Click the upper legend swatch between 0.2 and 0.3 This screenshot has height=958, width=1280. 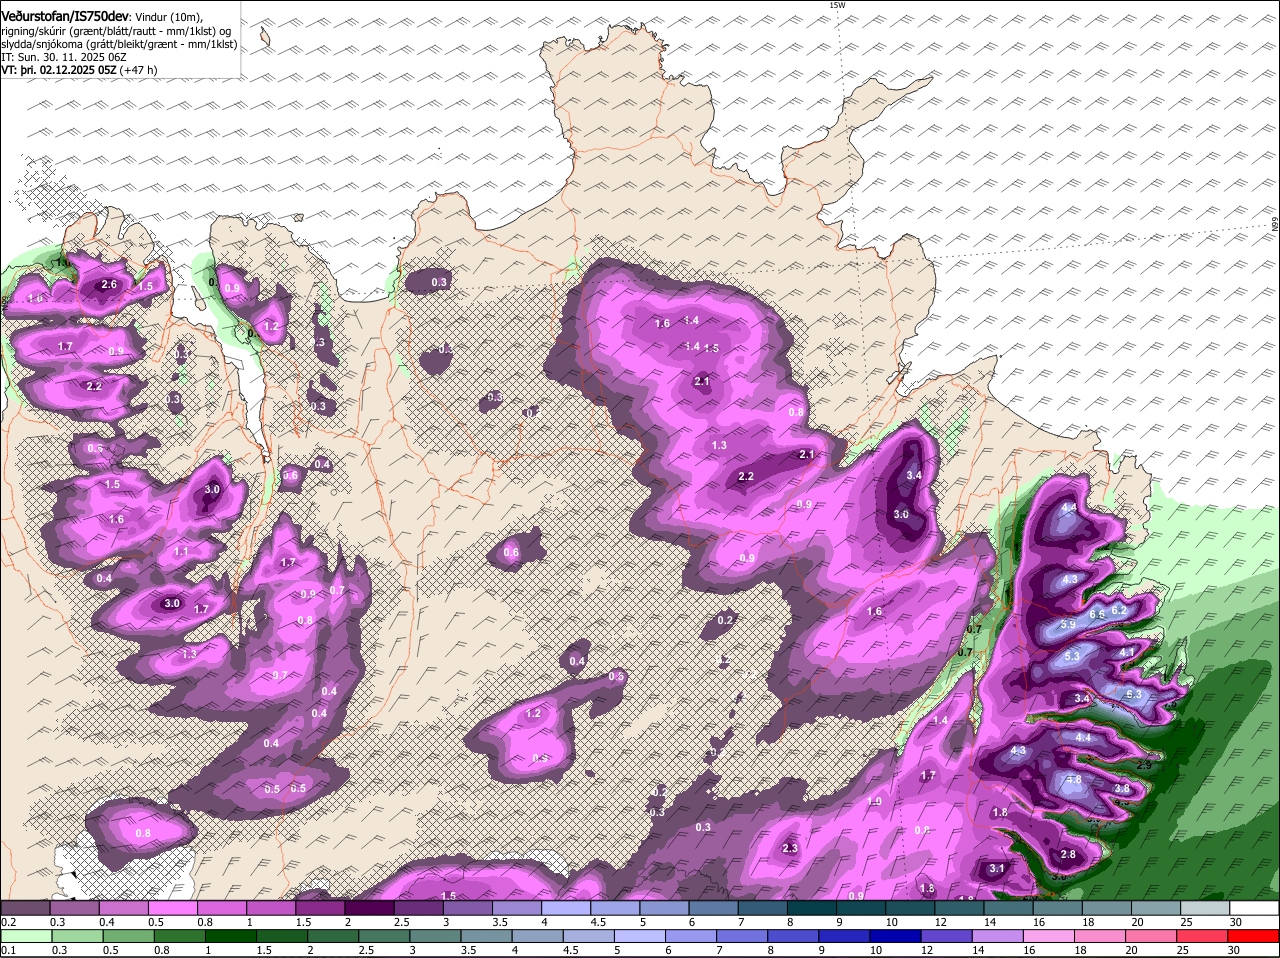point(25,908)
